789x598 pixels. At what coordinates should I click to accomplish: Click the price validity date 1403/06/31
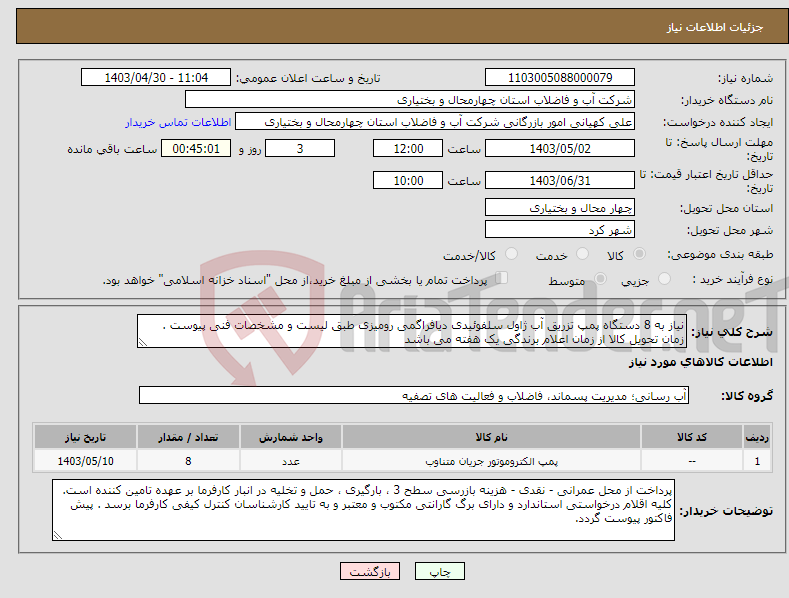click(x=560, y=180)
